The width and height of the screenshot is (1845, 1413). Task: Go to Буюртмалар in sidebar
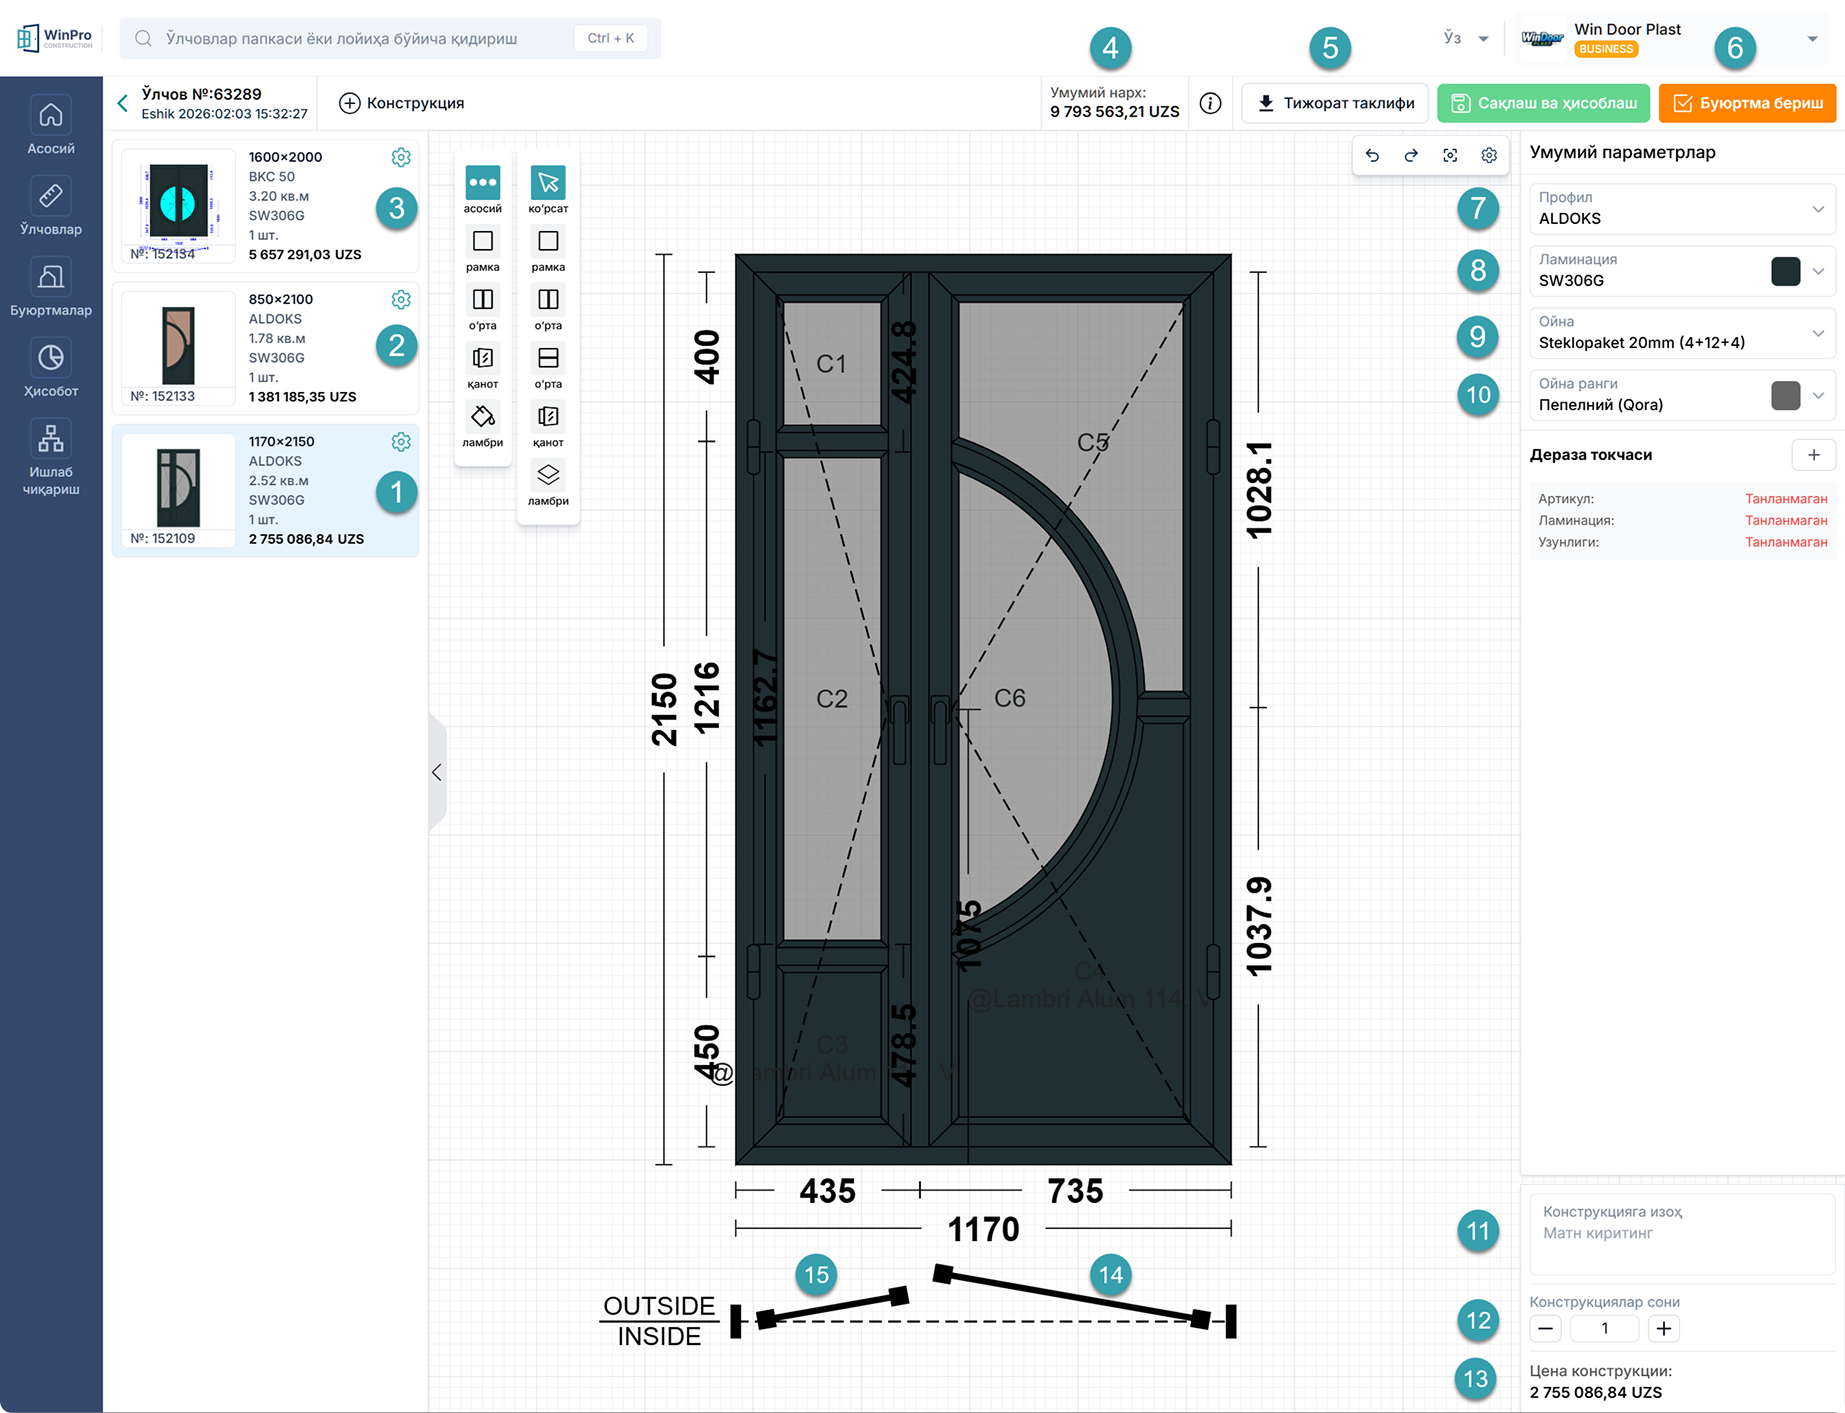pos(51,288)
